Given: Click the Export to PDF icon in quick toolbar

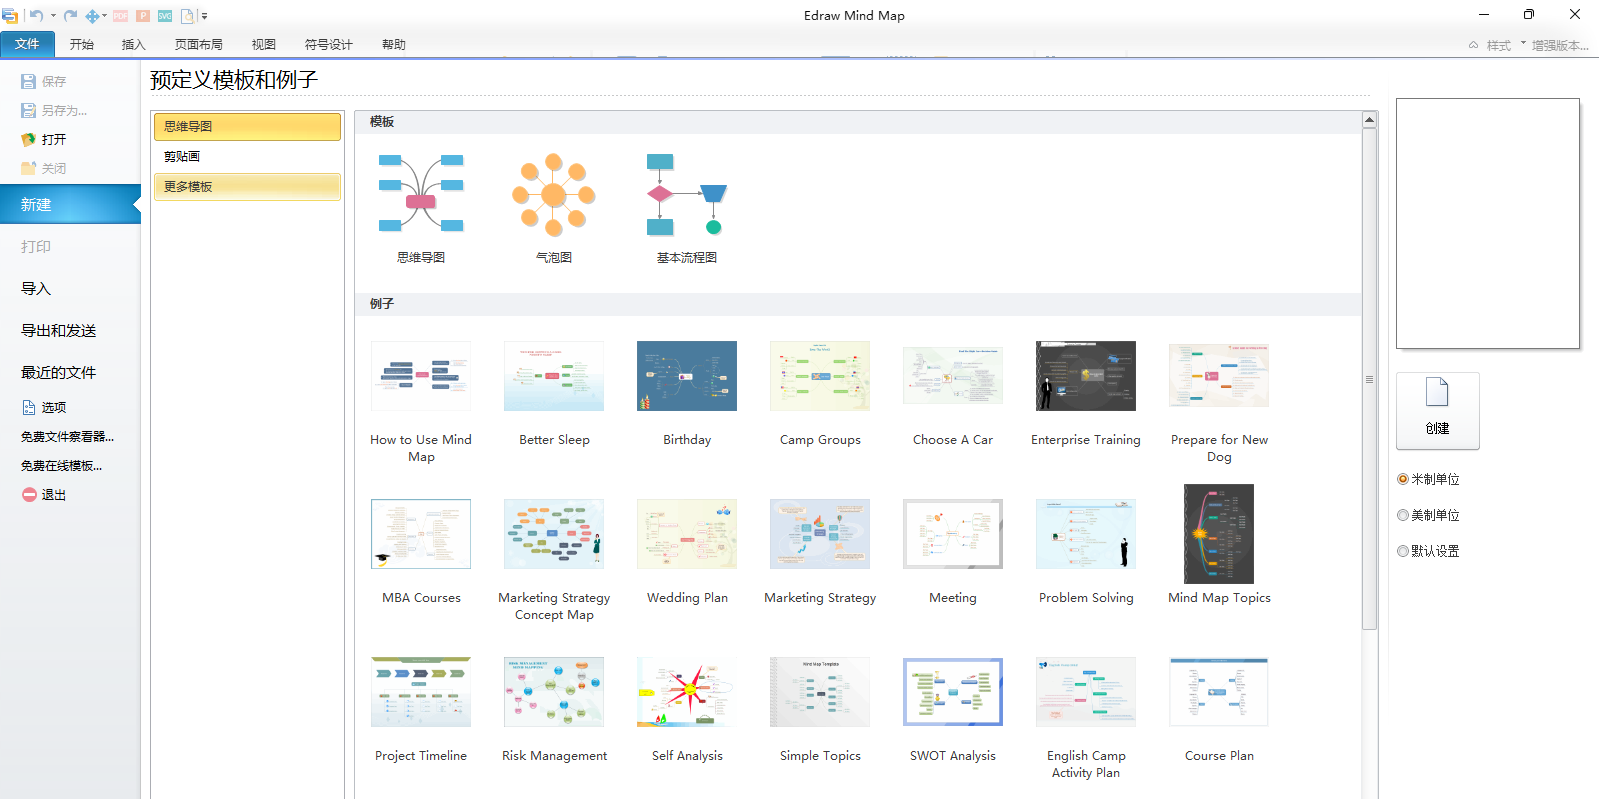Looking at the screenshot, I should (120, 15).
